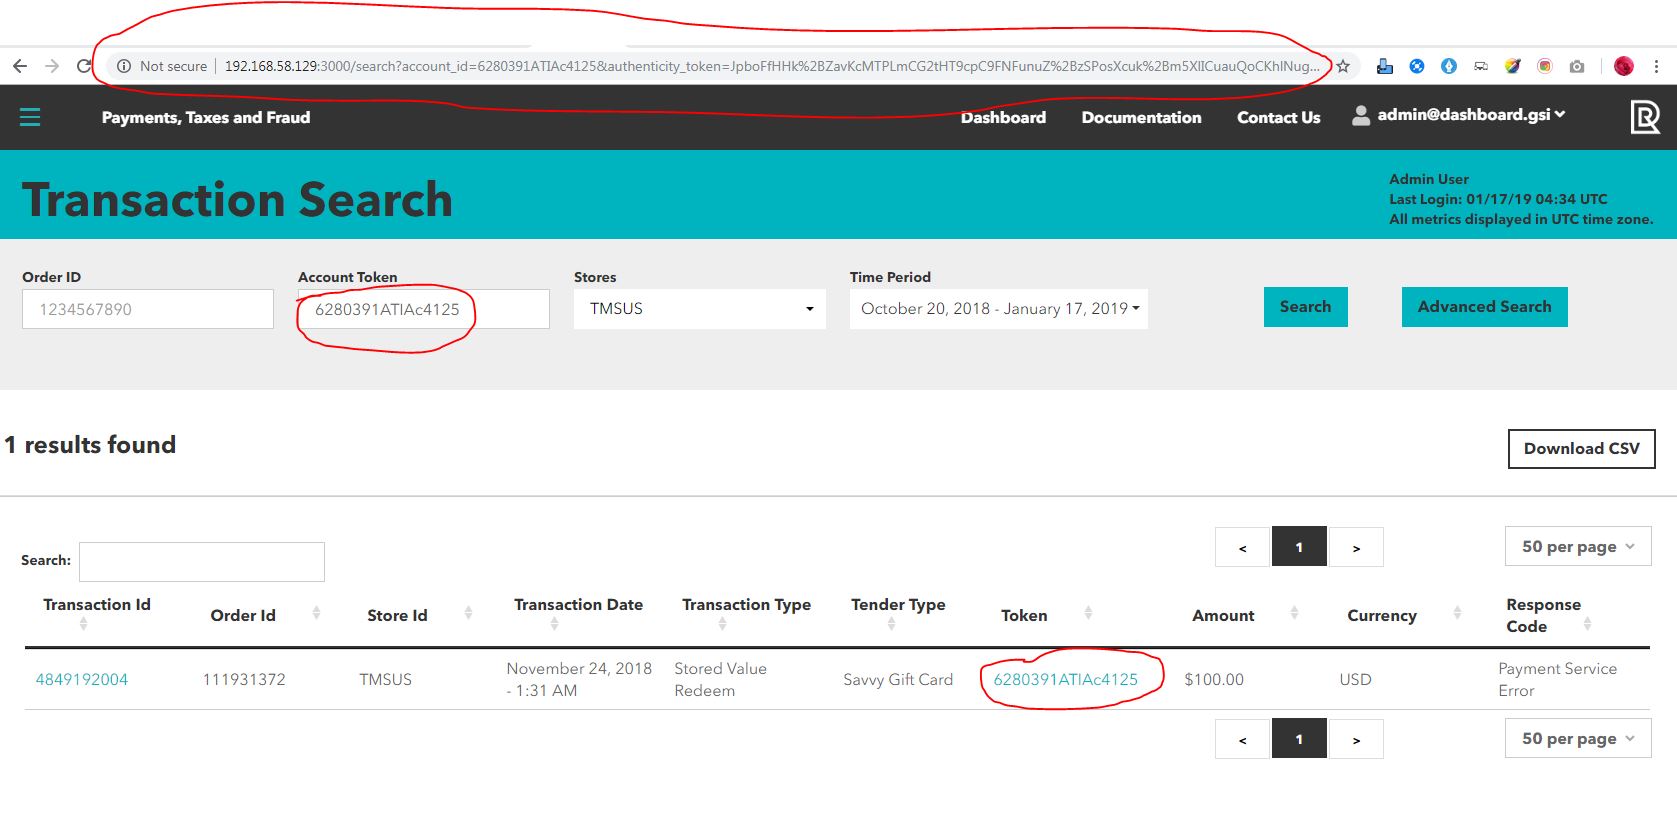Open the Chrome three-dot menu

(1656, 66)
